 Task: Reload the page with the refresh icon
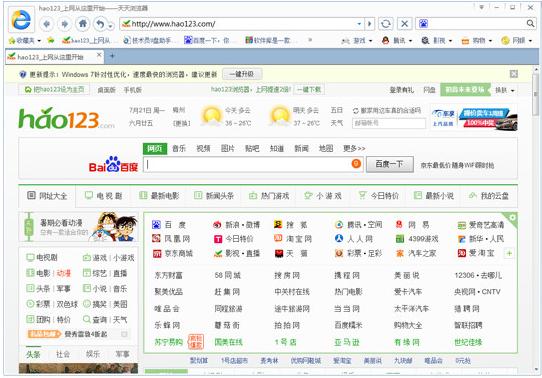[x=386, y=24]
